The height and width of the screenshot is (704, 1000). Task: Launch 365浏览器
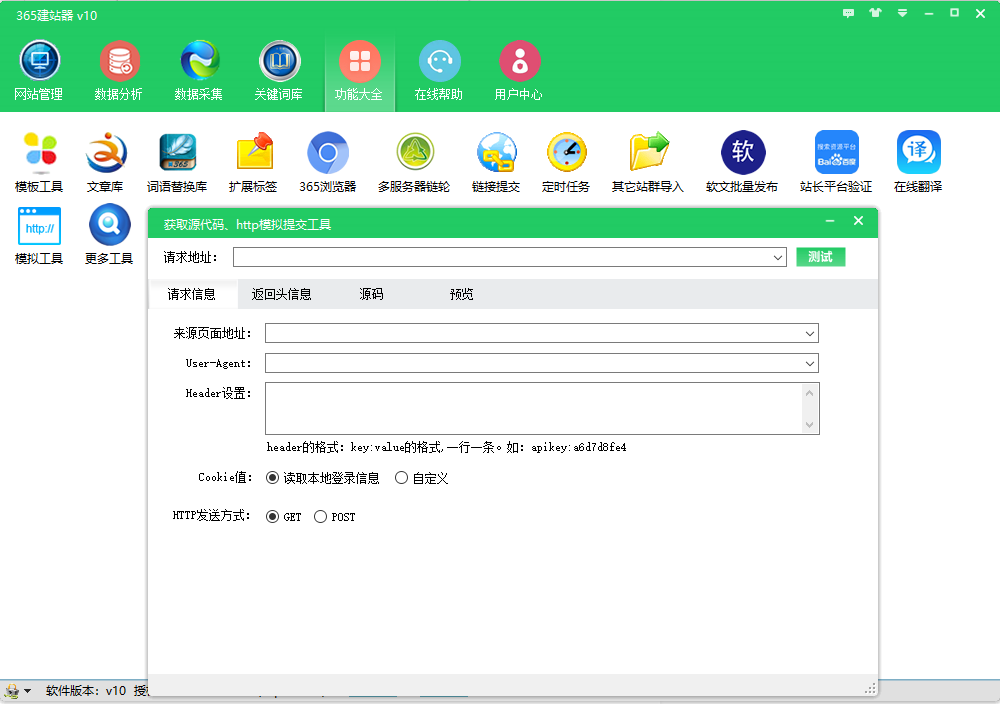tap(328, 162)
